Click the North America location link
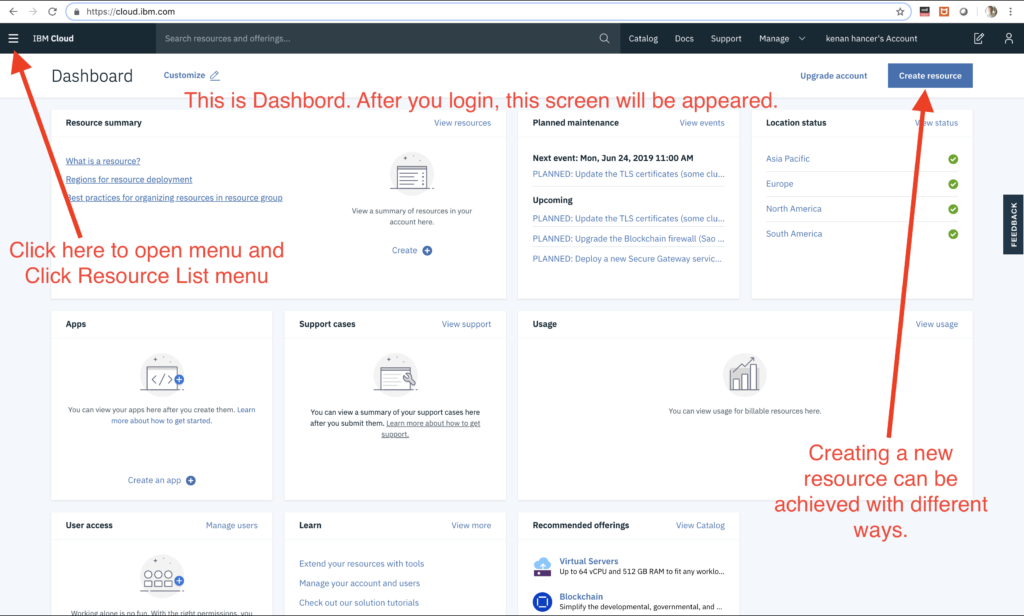This screenshot has height=616, width=1024. (x=793, y=209)
